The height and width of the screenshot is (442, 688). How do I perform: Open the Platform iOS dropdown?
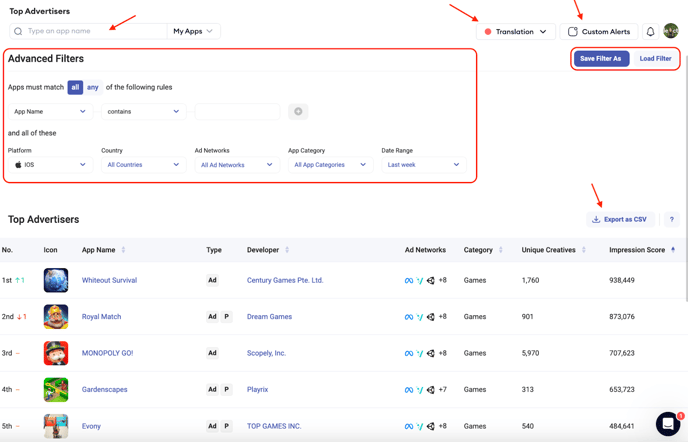50,165
